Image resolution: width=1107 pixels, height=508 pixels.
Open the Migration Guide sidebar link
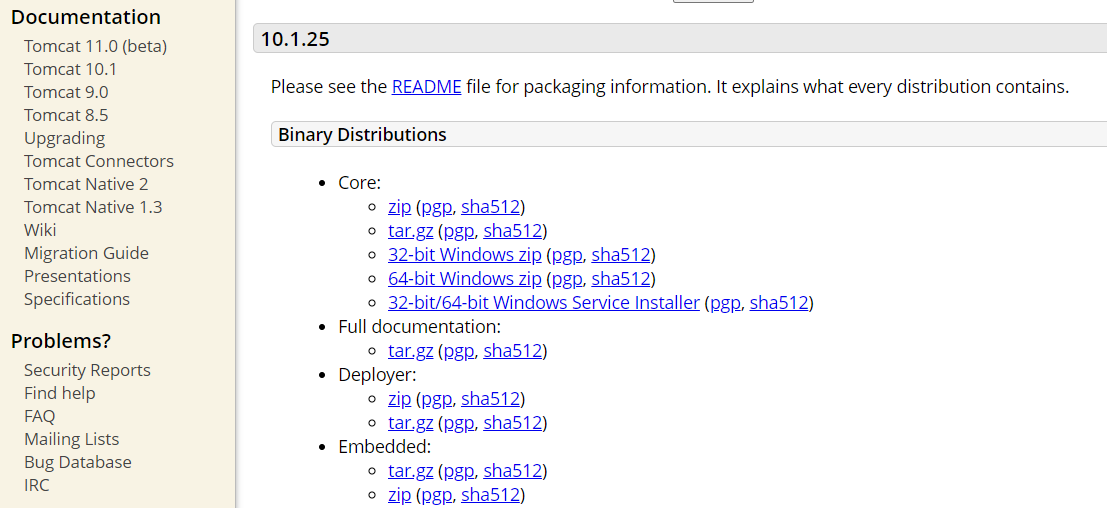pyautogui.click(x=86, y=253)
